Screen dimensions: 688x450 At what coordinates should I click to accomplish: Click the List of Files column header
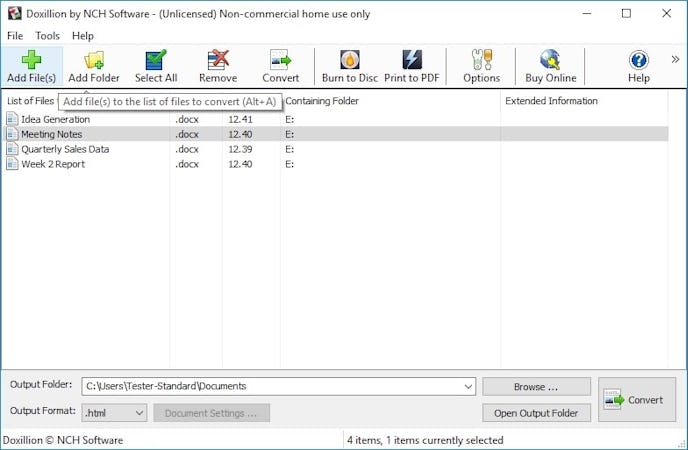pos(31,101)
